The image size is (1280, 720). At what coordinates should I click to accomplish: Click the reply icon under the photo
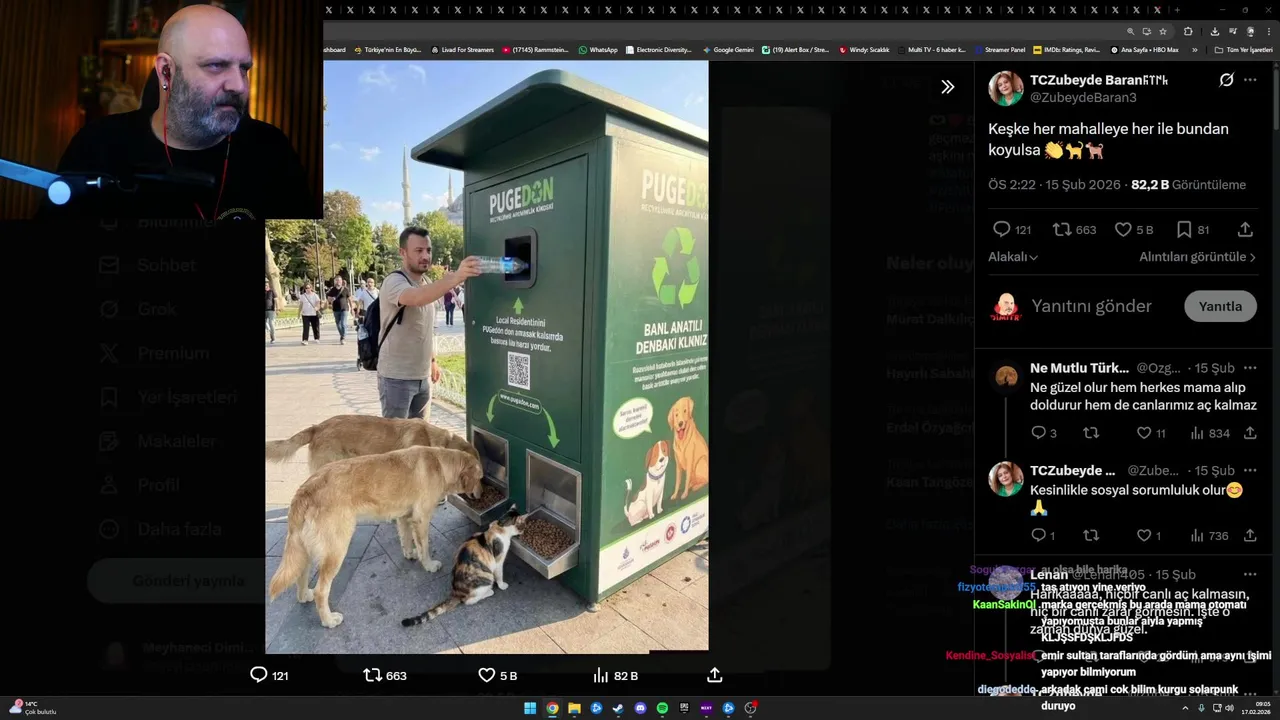pyautogui.click(x=258, y=675)
